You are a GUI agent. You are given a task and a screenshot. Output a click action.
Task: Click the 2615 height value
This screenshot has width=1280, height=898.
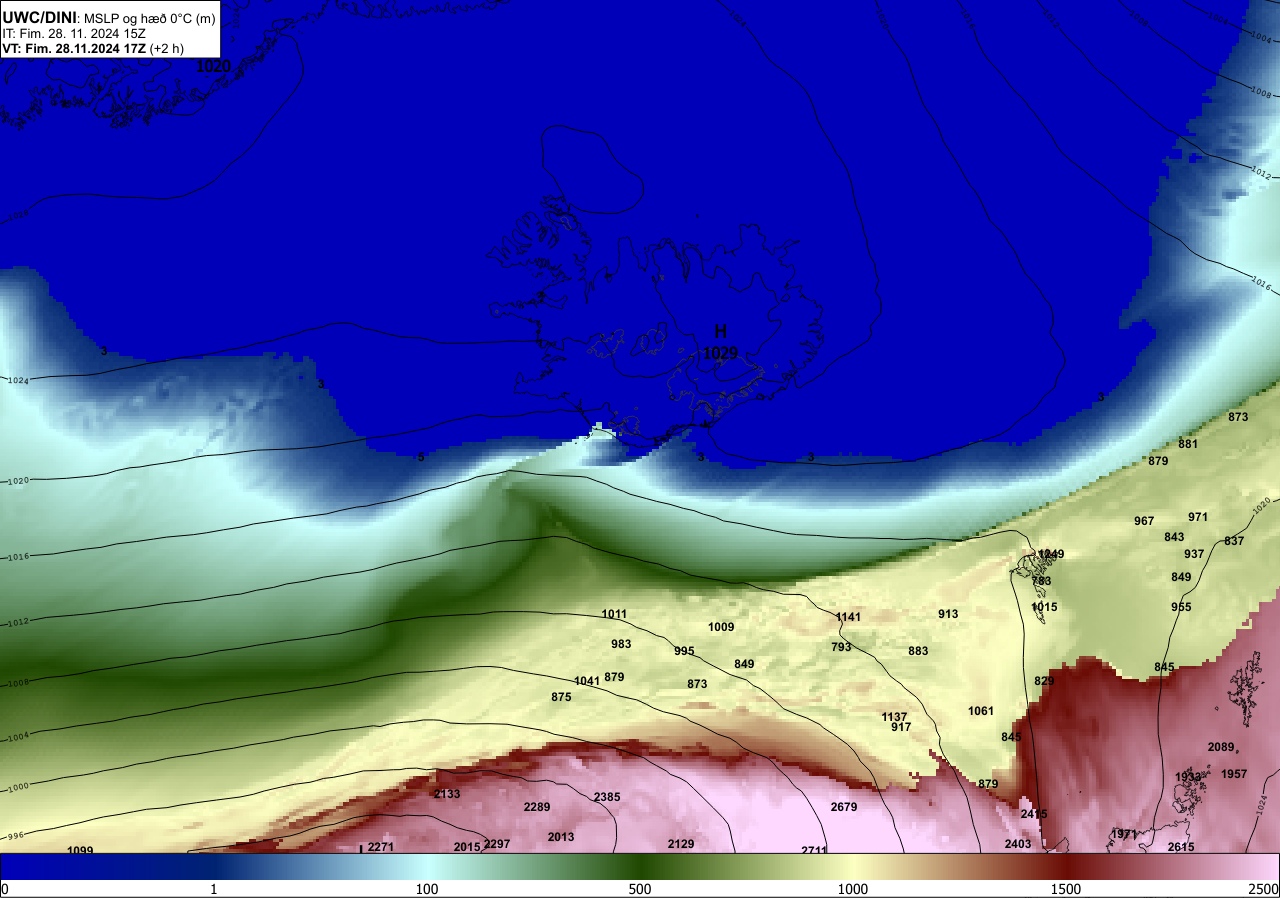click(1181, 847)
